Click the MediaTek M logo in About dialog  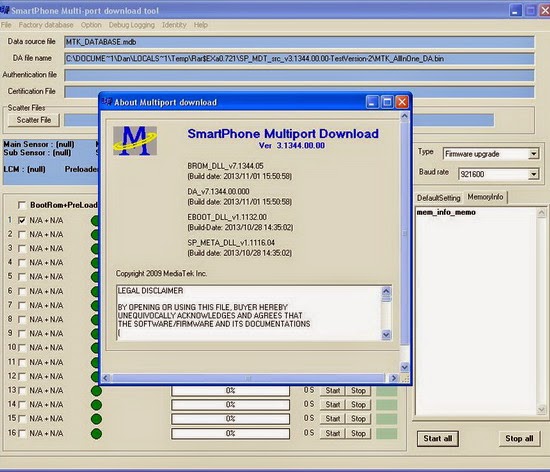pyautogui.click(x=135, y=141)
